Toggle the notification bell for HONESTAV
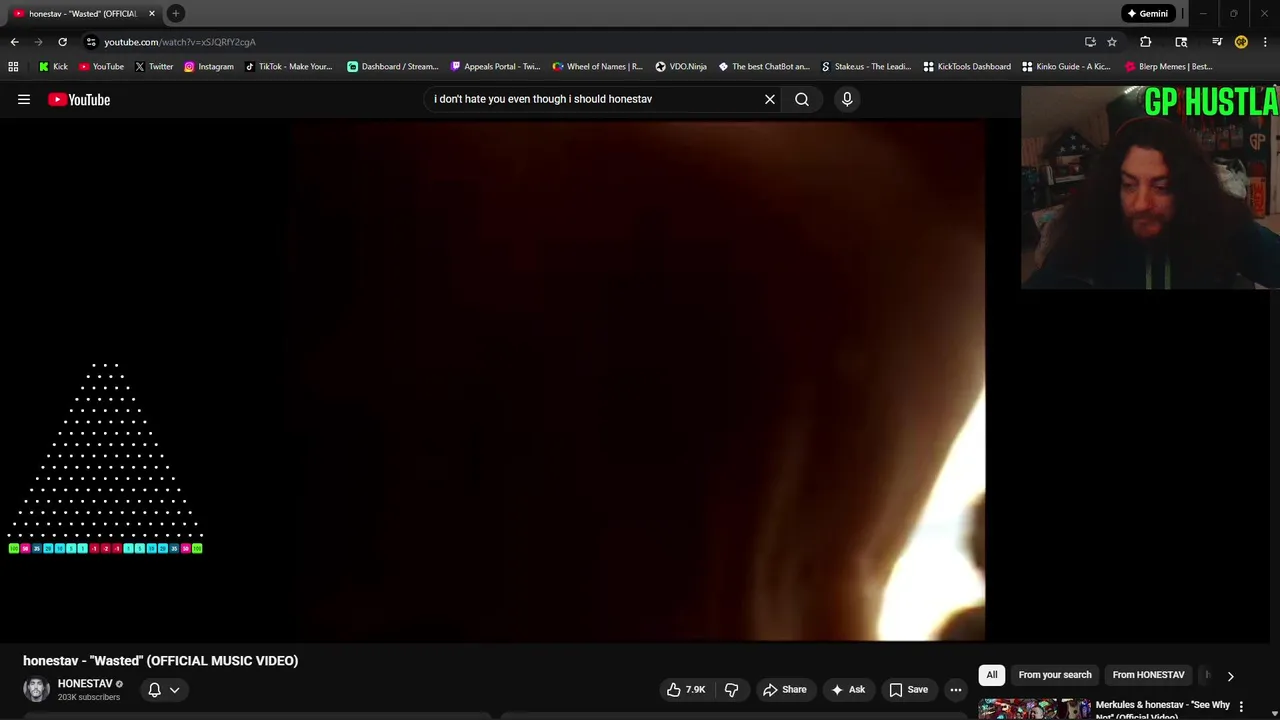Screen dimensions: 1280x720 pyautogui.click(x=154, y=690)
